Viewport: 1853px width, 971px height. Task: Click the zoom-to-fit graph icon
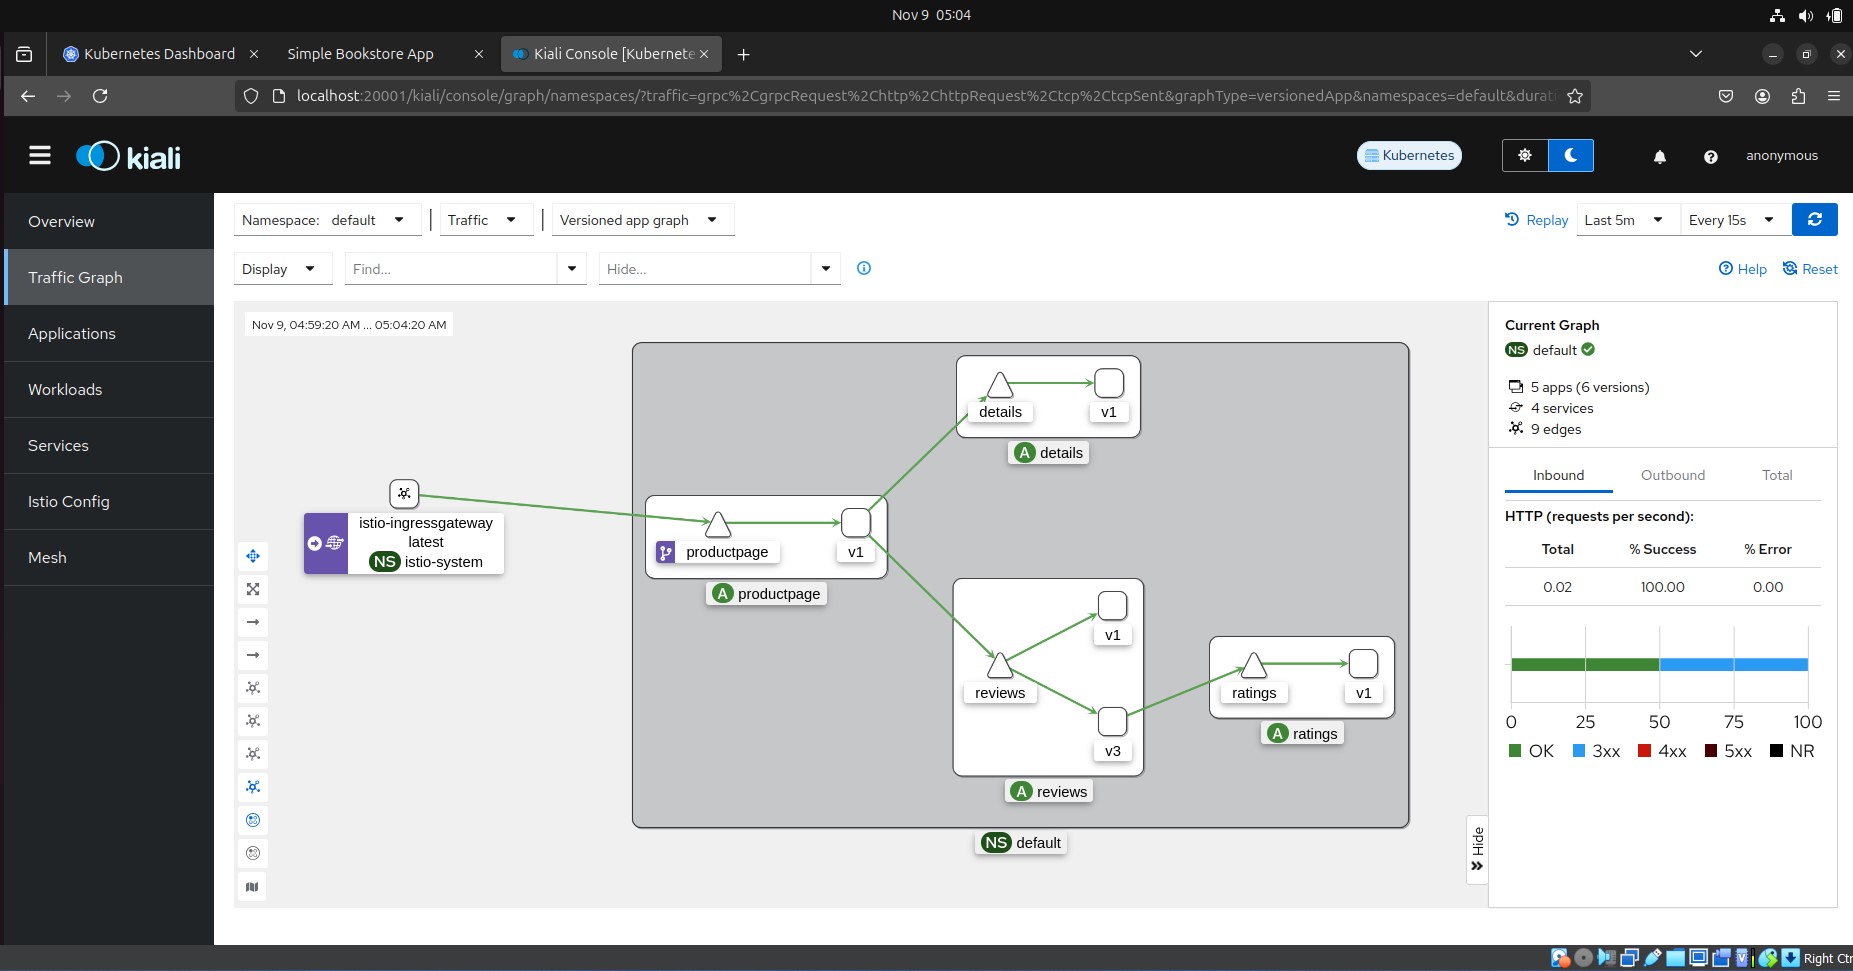[x=253, y=589]
